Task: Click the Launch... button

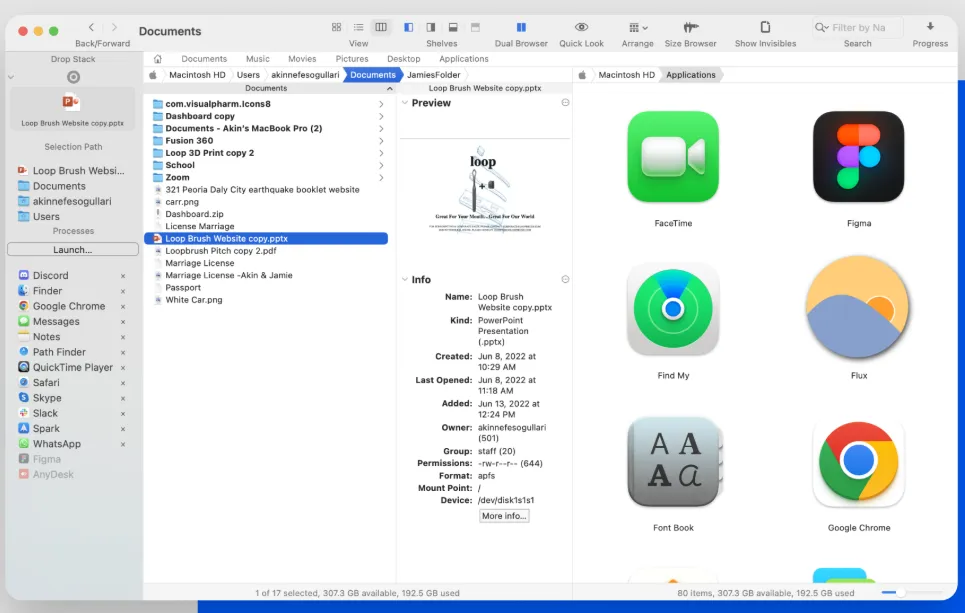Action: 73,249
